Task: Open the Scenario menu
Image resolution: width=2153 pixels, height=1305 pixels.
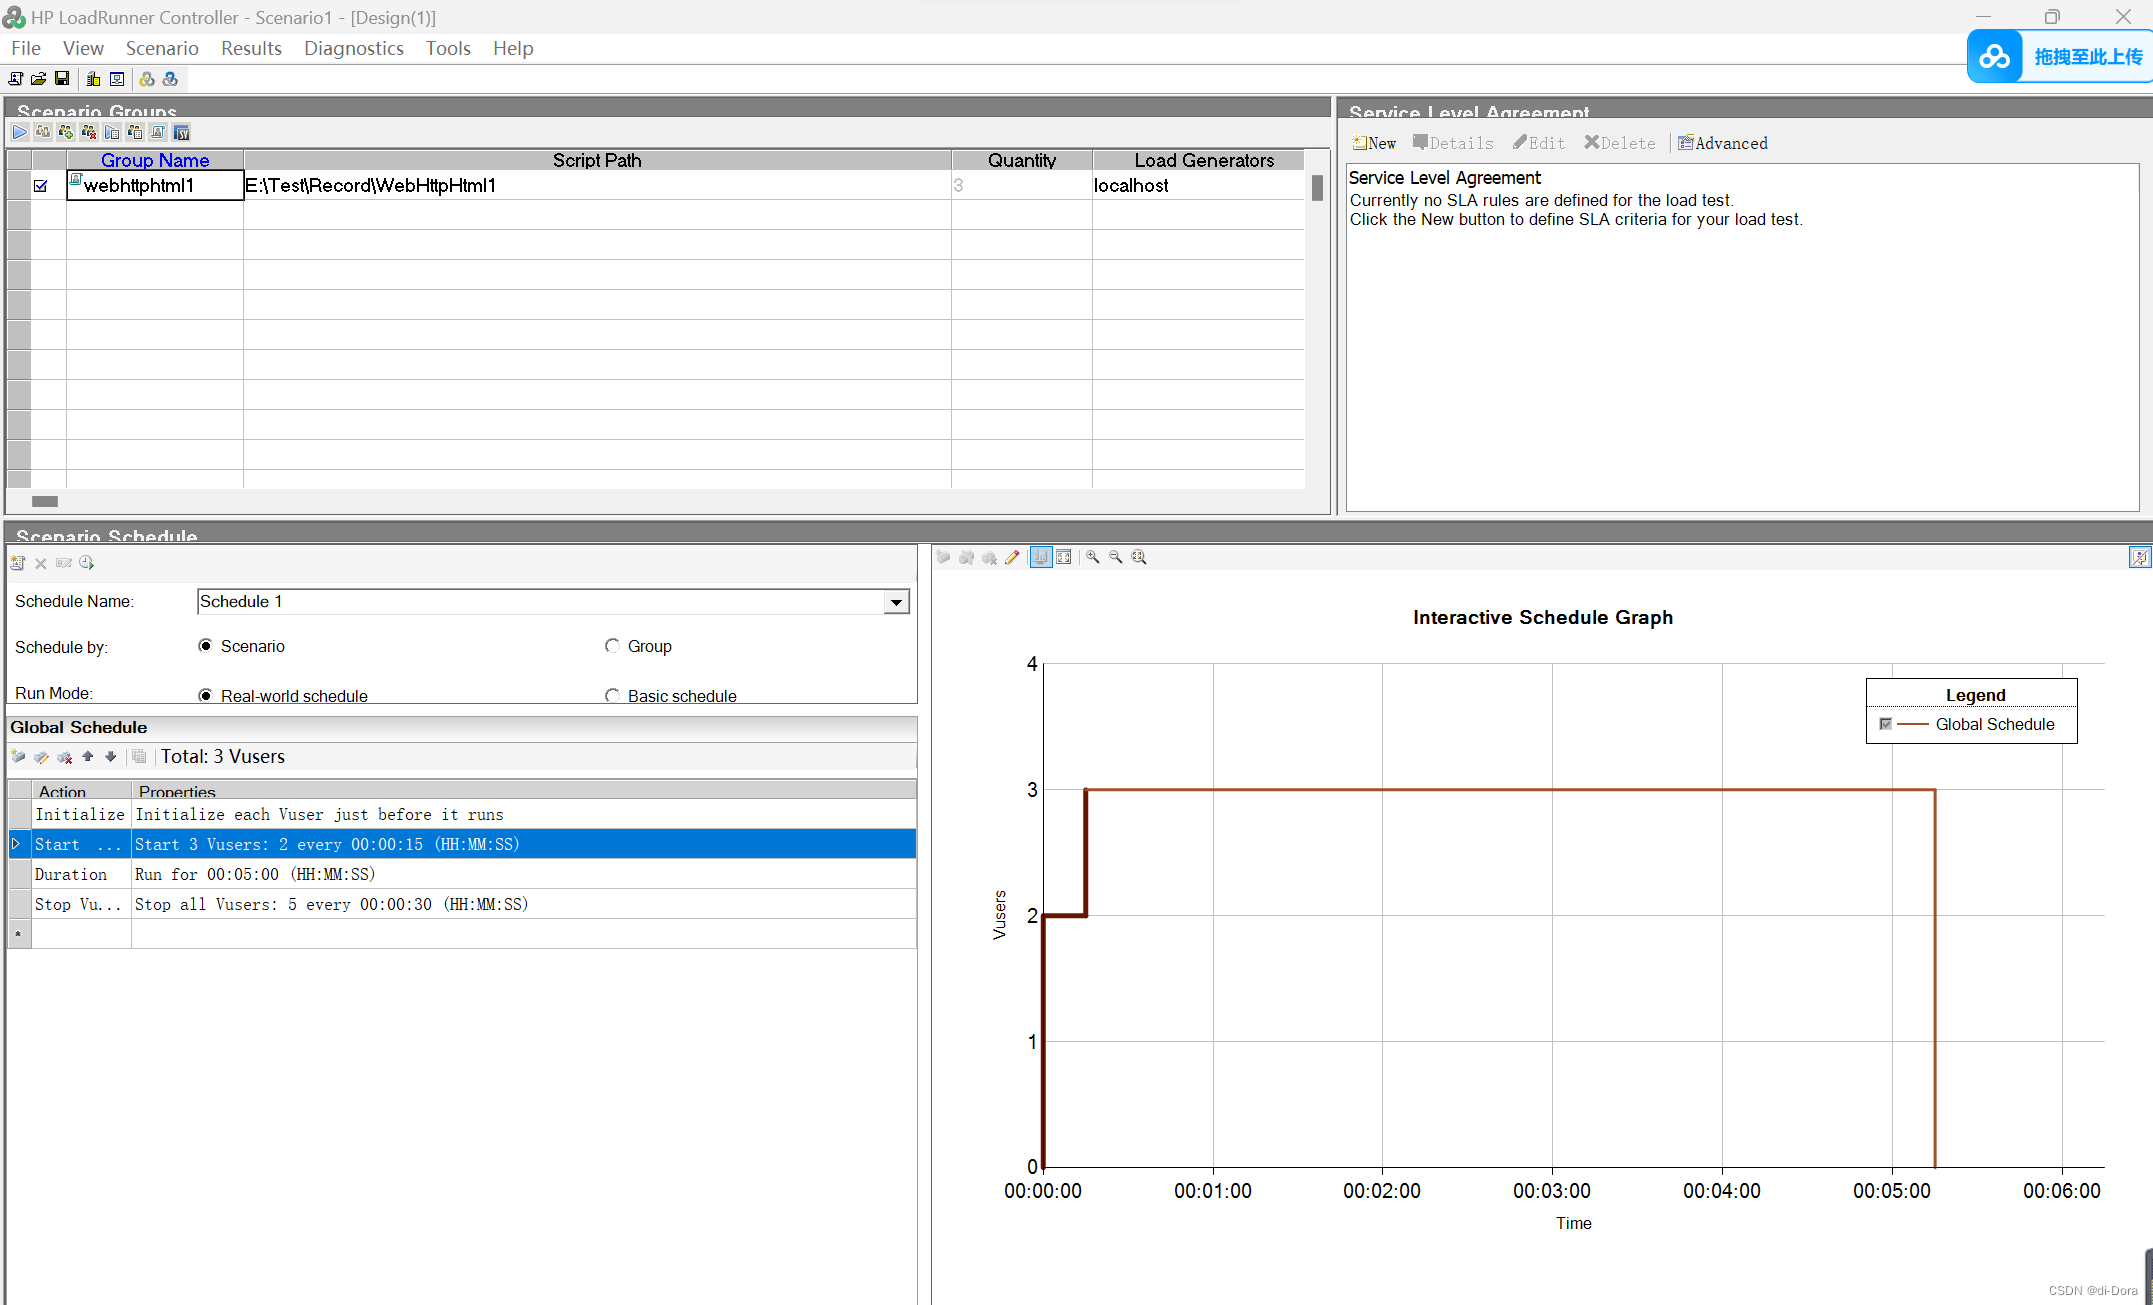Action: tap(162, 48)
